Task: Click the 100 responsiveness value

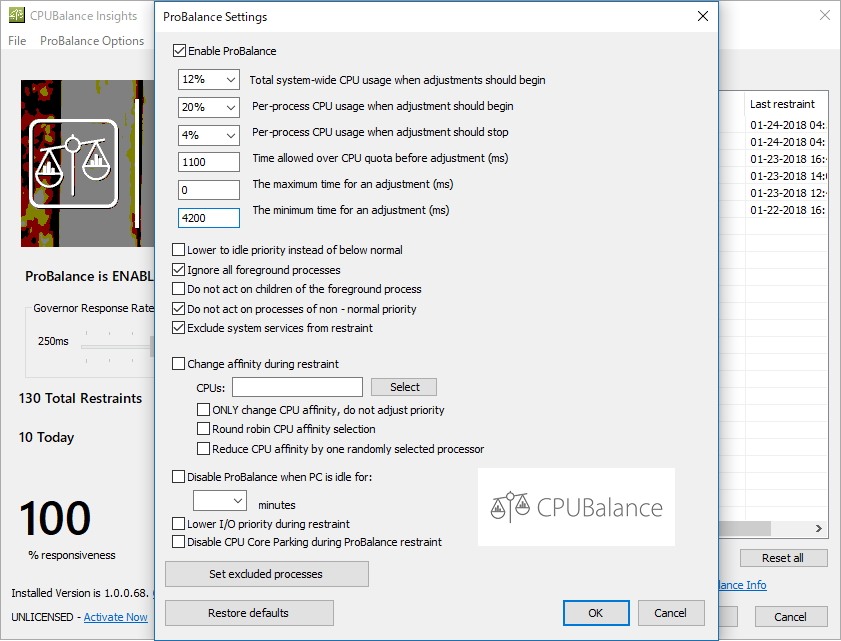Action: pos(55,518)
